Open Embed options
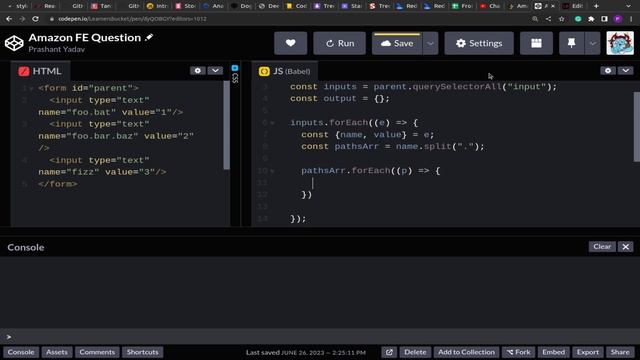 click(553, 352)
